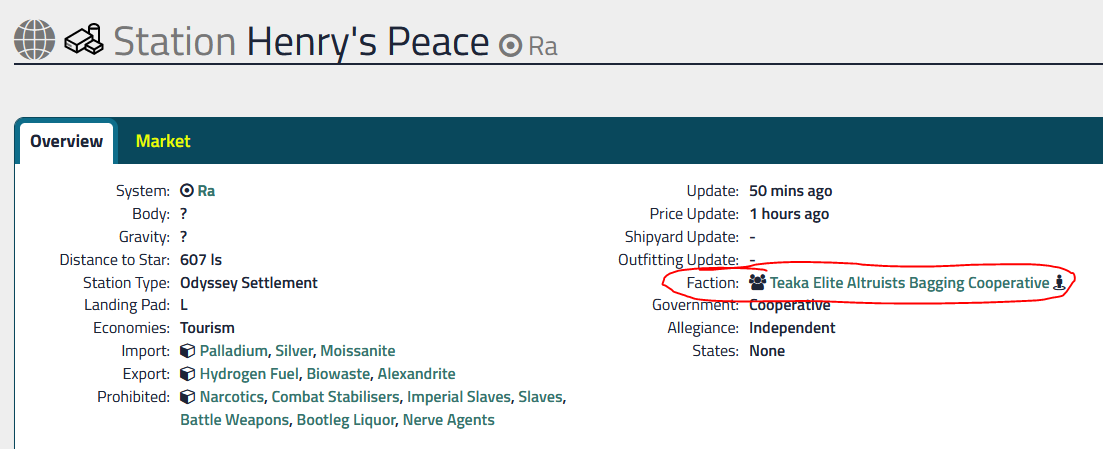Screen dimensions: 1103x449
Task: Click the player faction icon after Cooperative
Action: tap(1059, 283)
